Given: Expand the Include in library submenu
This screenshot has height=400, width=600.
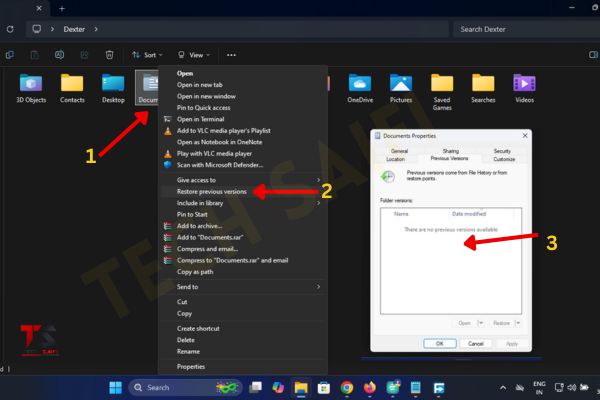Looking at the screenshot, I should click(x=318, y=203).
